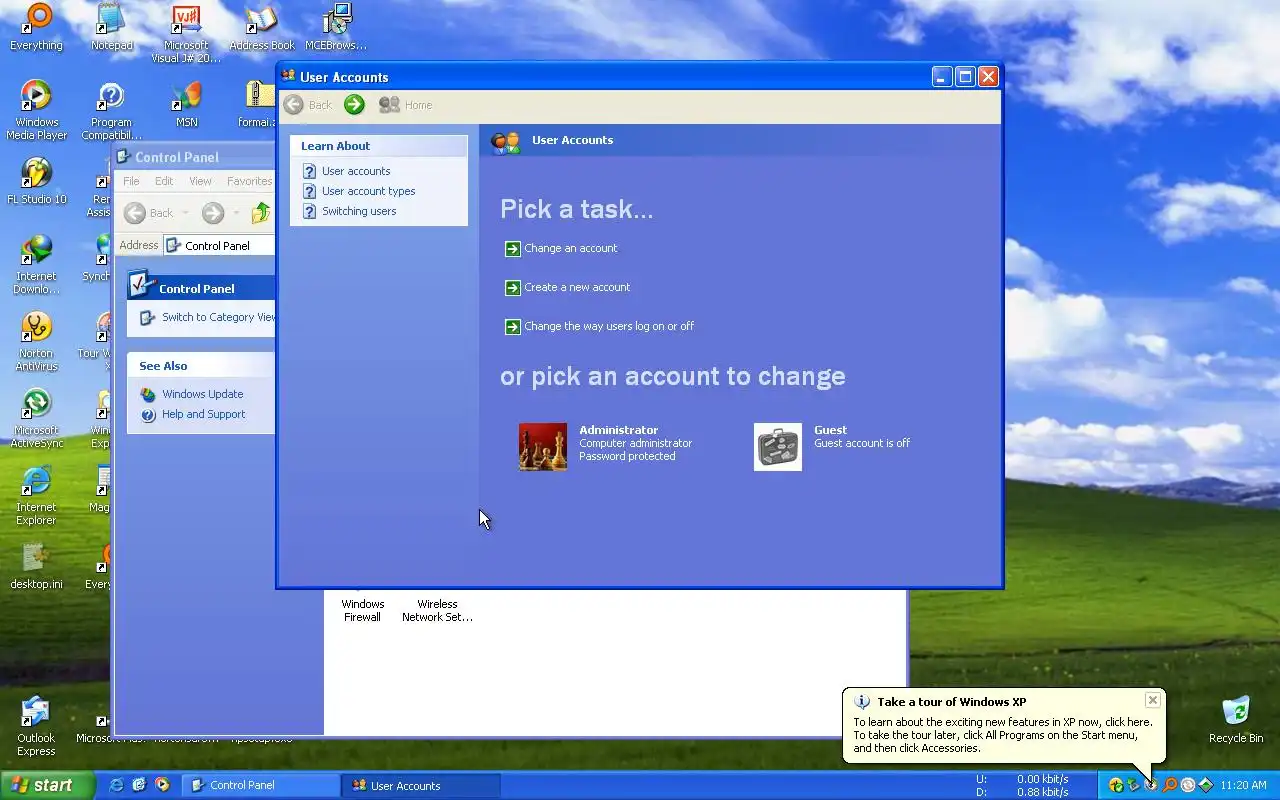This screenshot has width=1280, height=800.
Task: Select the Guest account name
Action: click(x=830, y=430)
